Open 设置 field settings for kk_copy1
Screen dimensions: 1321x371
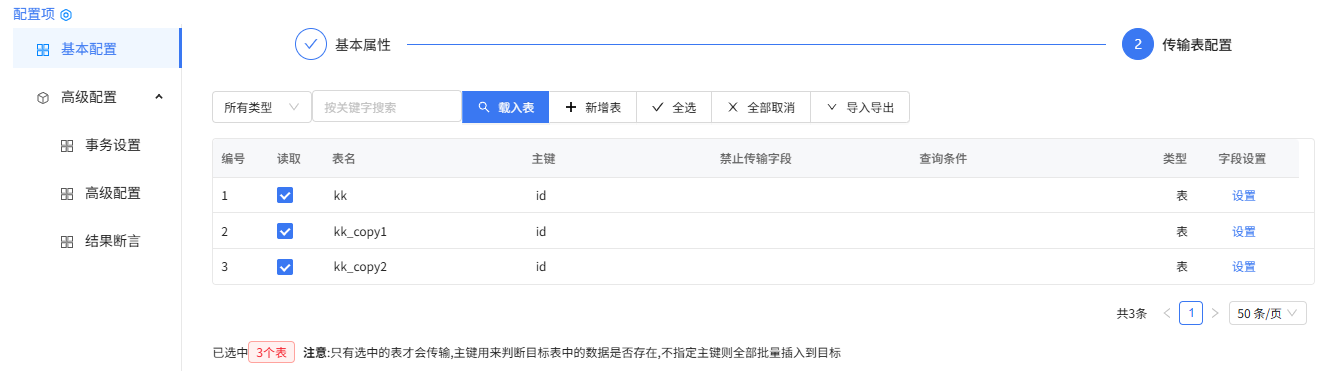click(x=1244, y=232)
